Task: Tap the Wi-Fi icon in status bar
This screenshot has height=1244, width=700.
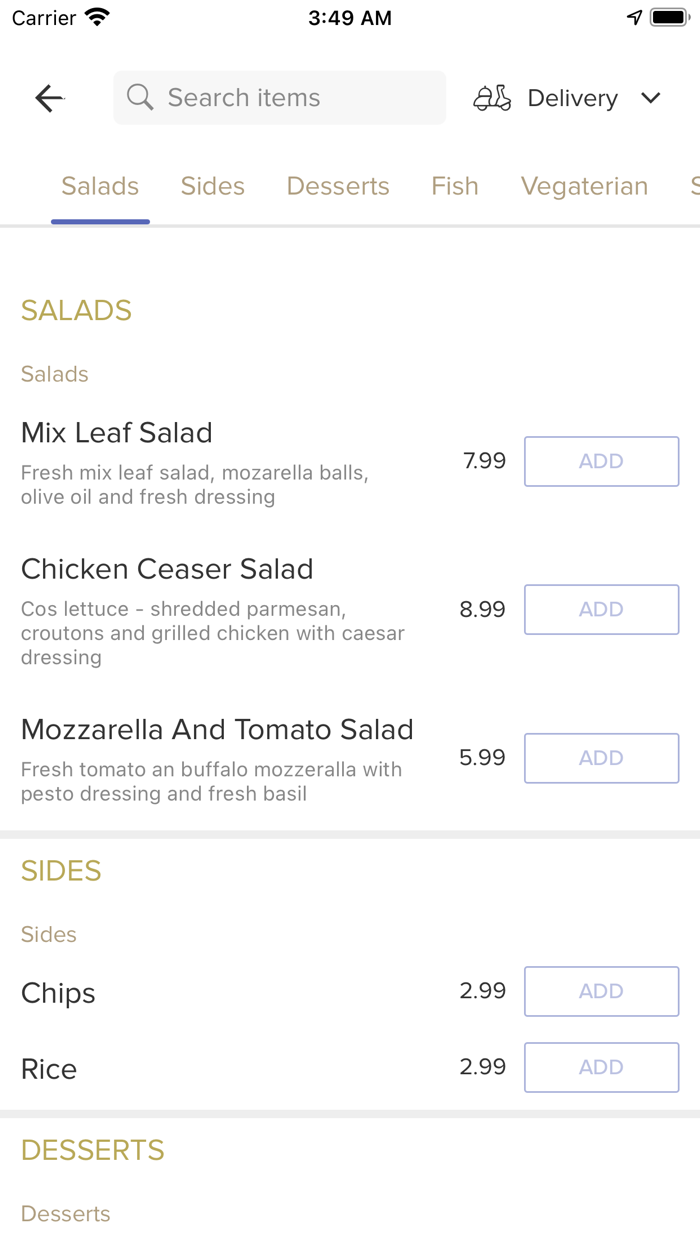Action: click(98, 18)
